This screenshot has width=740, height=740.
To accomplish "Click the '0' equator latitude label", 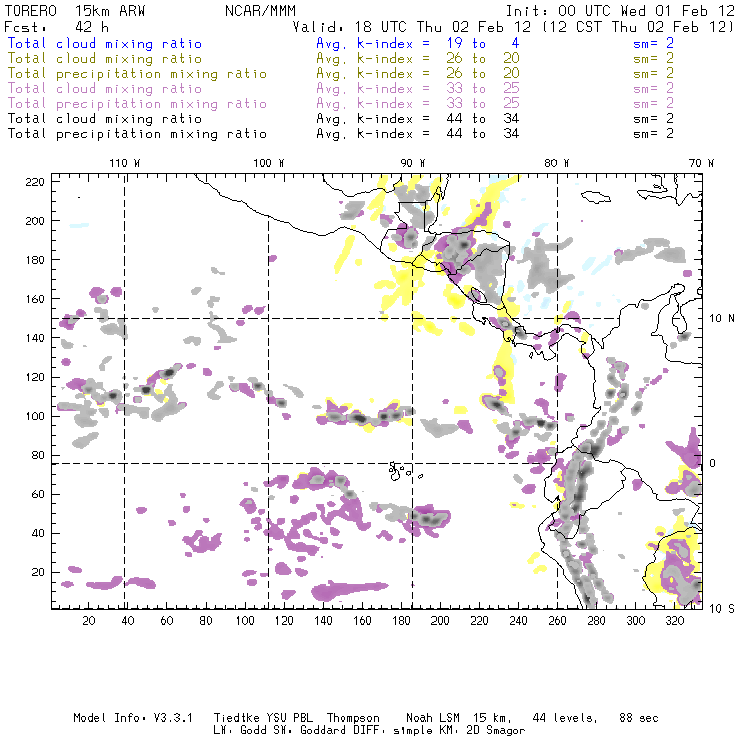I will (x=713, y=463).
